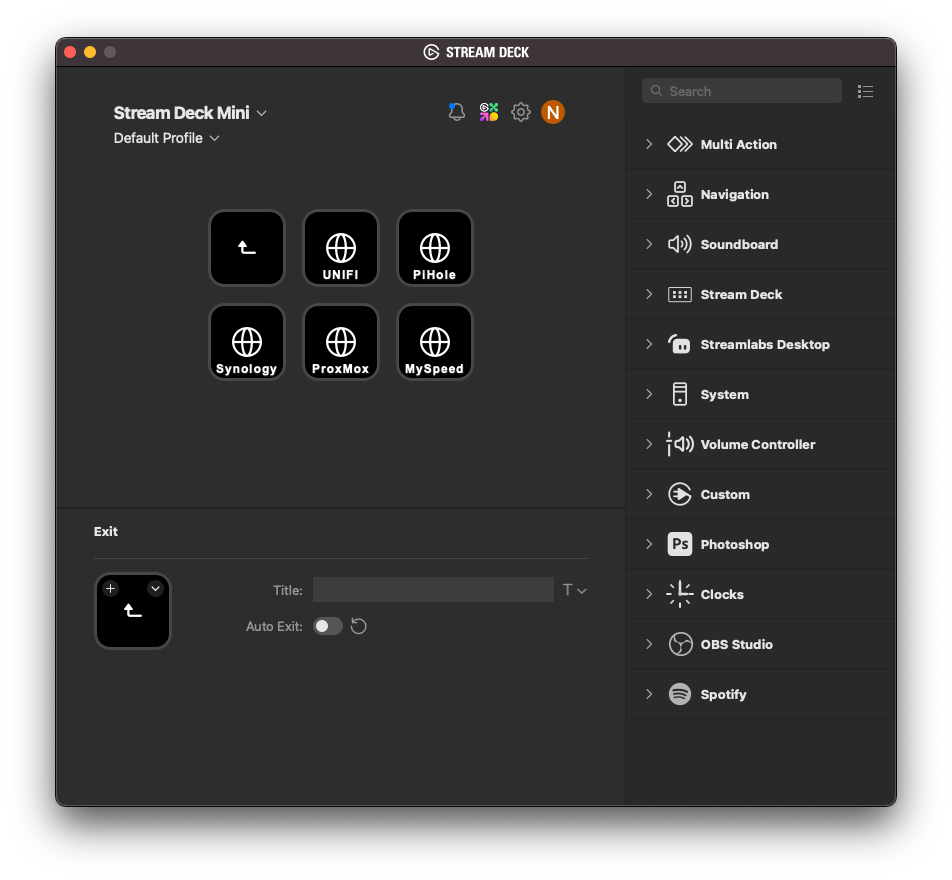Expand the Stream Deck chevron
This screenshot has height=880, width=952.
pos(649,295)
